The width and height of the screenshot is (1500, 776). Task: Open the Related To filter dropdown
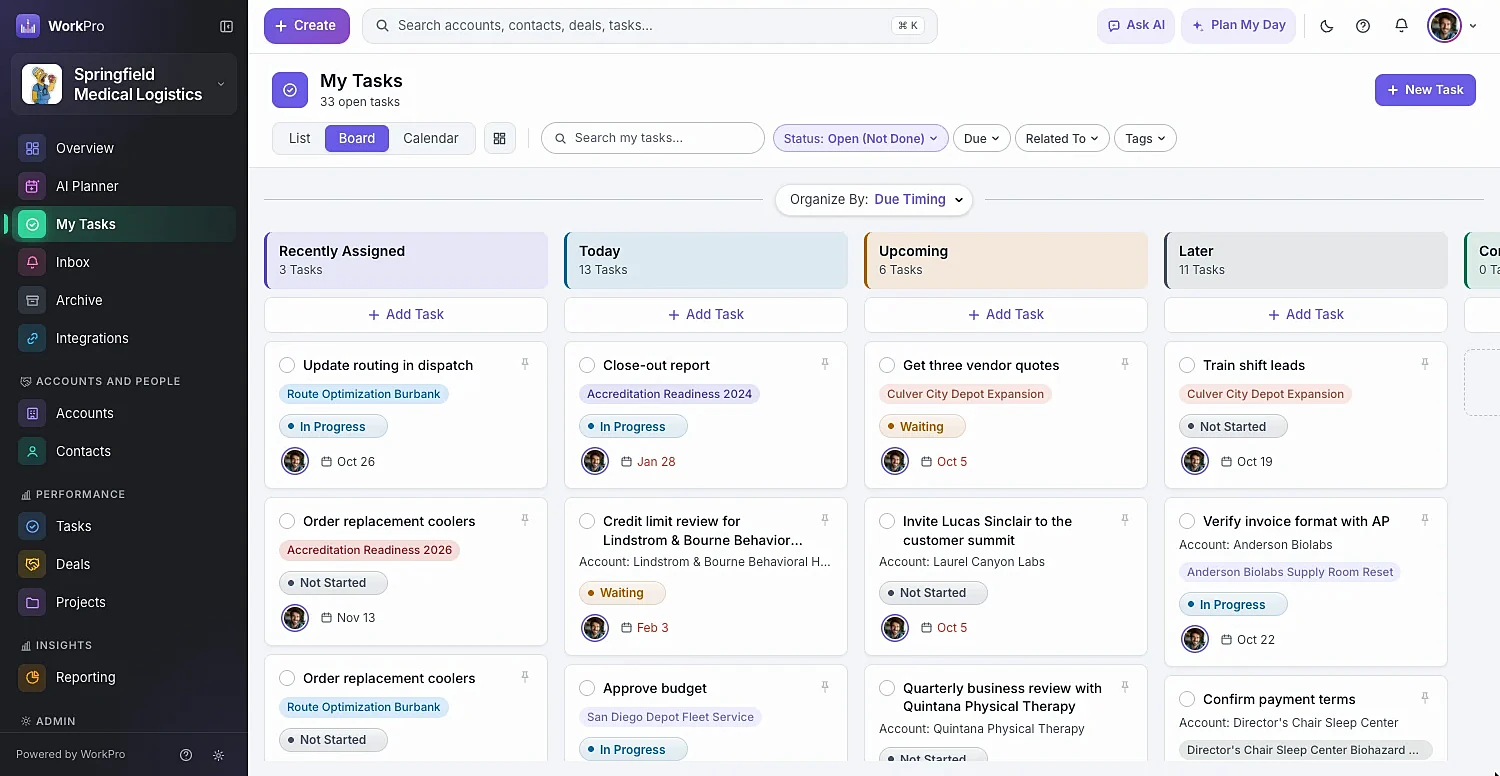(1062, 138)
